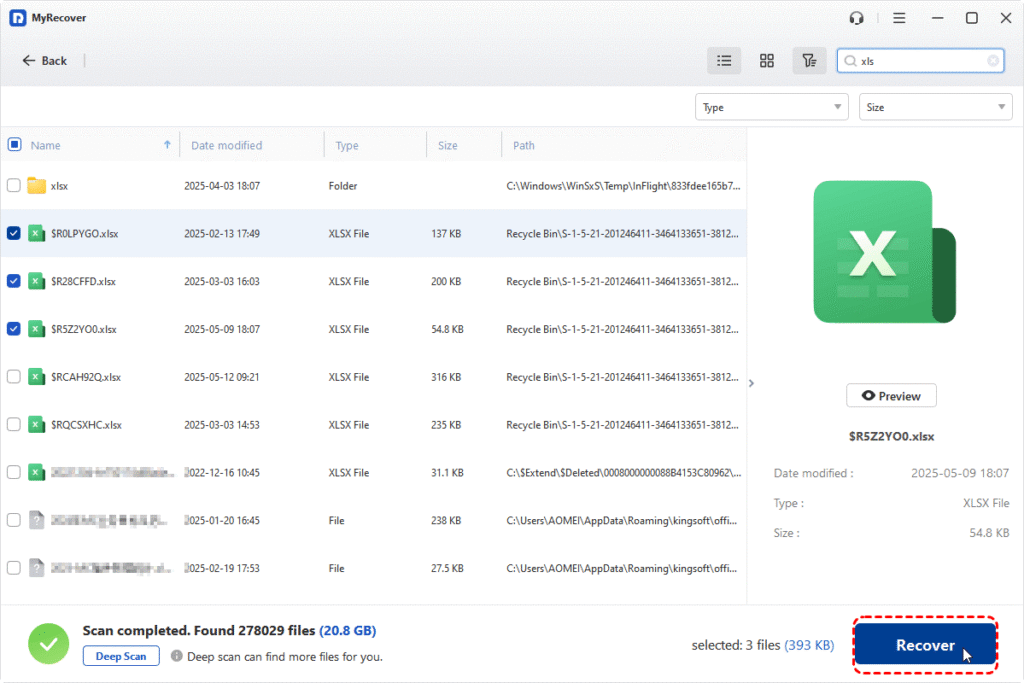The image size is (1024, 683).
Task: Click the Recover button
Action: (x=925, y=645)
